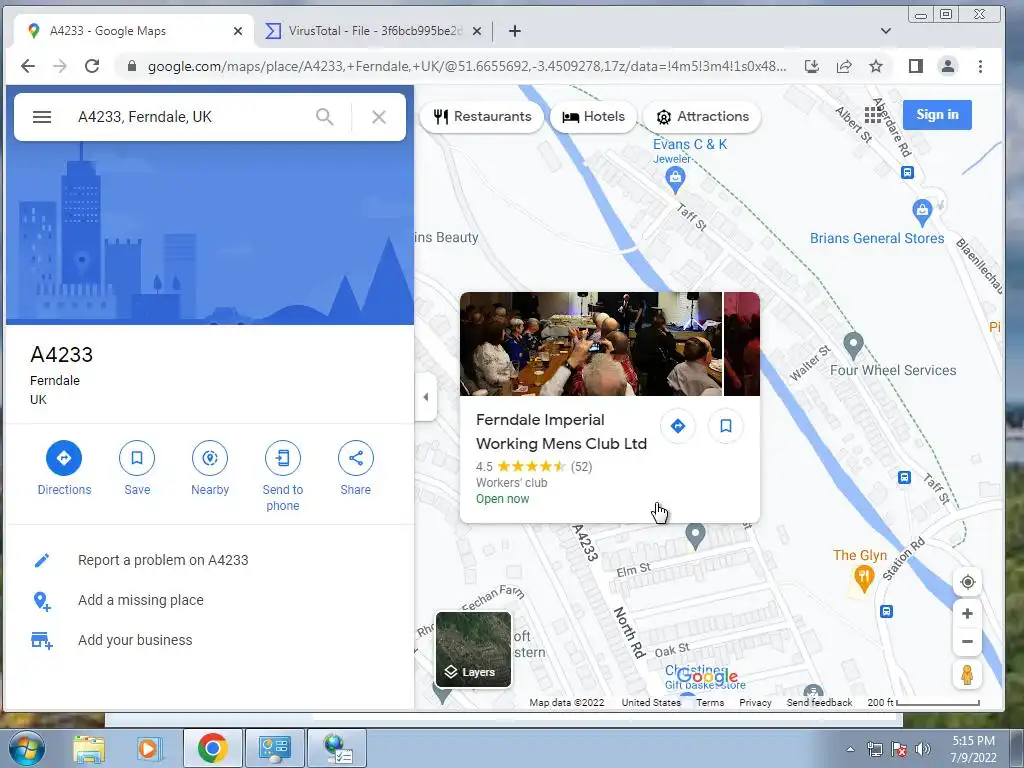Open the Privacy link on the map
Viewport: 1024px width, 768px height.
[x=755, y=703]
